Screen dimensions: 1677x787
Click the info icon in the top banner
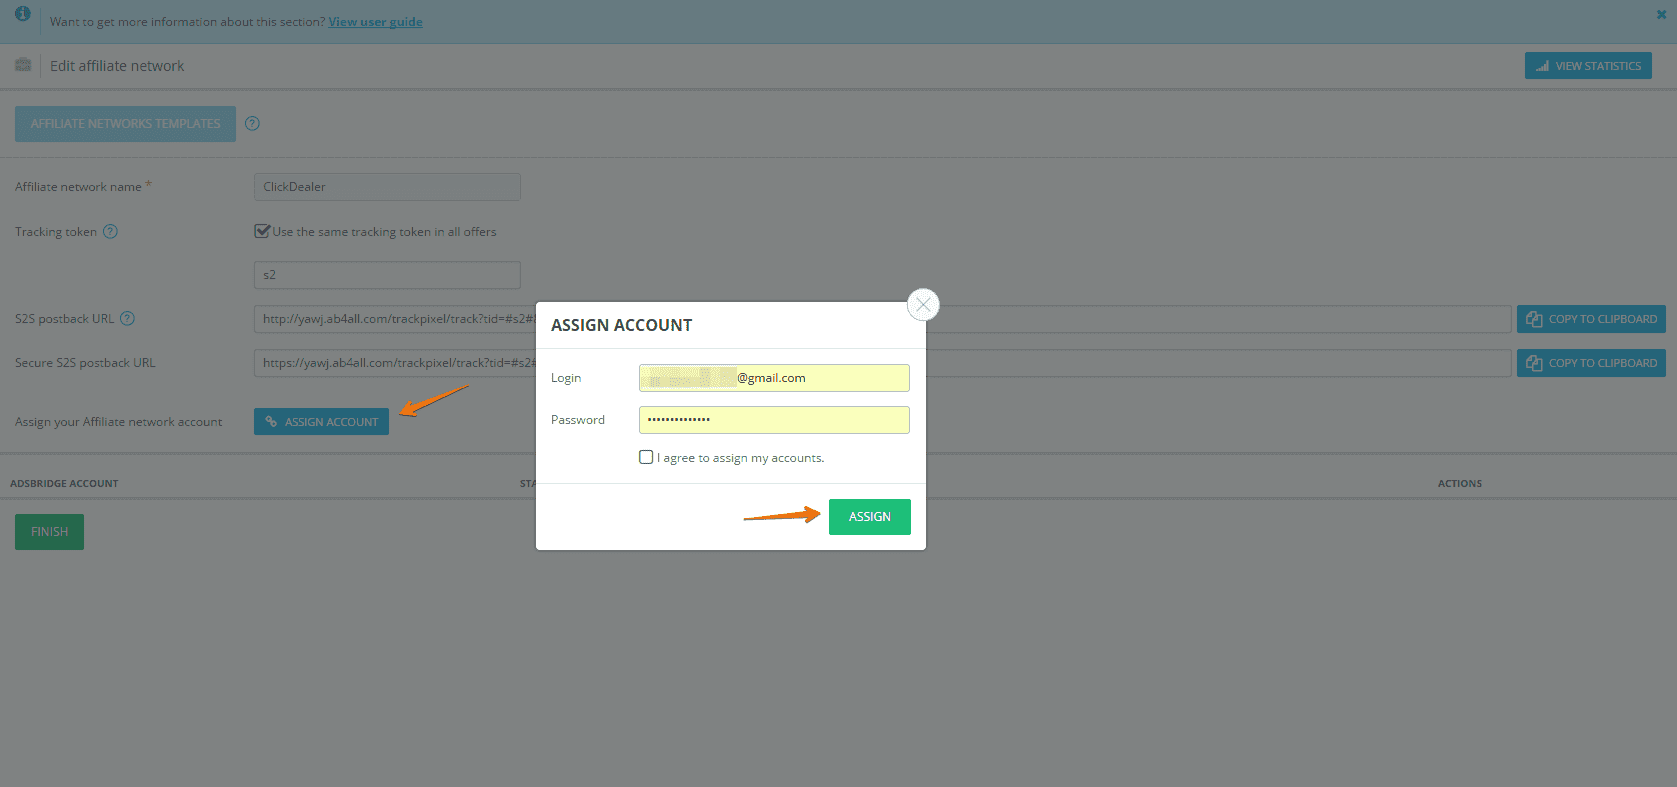[22, 14]
